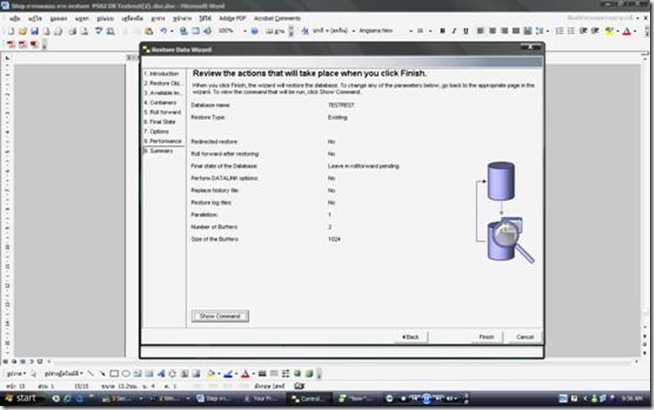This screenshot has height=410, width=654.
Task: Select the Summary wizard step
Action: point(158,151)
